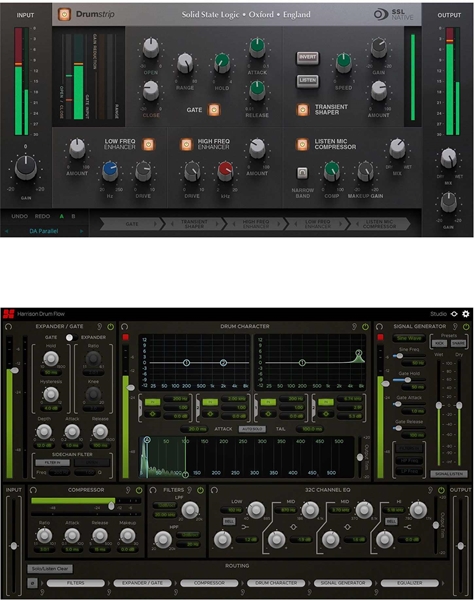
Task: Select the next preset arrow beside DA Parallel
Action: pyautogui.click(x=81, y=231)
